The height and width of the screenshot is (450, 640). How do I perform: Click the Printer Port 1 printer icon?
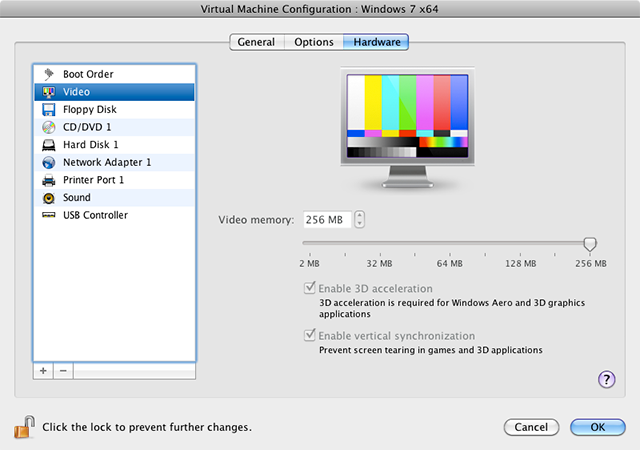(49, 180)
